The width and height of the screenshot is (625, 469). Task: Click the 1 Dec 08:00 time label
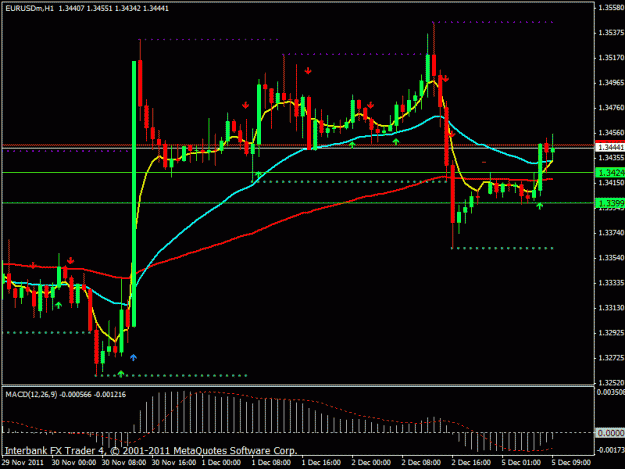pyautogui.click(x=271, y=463)
